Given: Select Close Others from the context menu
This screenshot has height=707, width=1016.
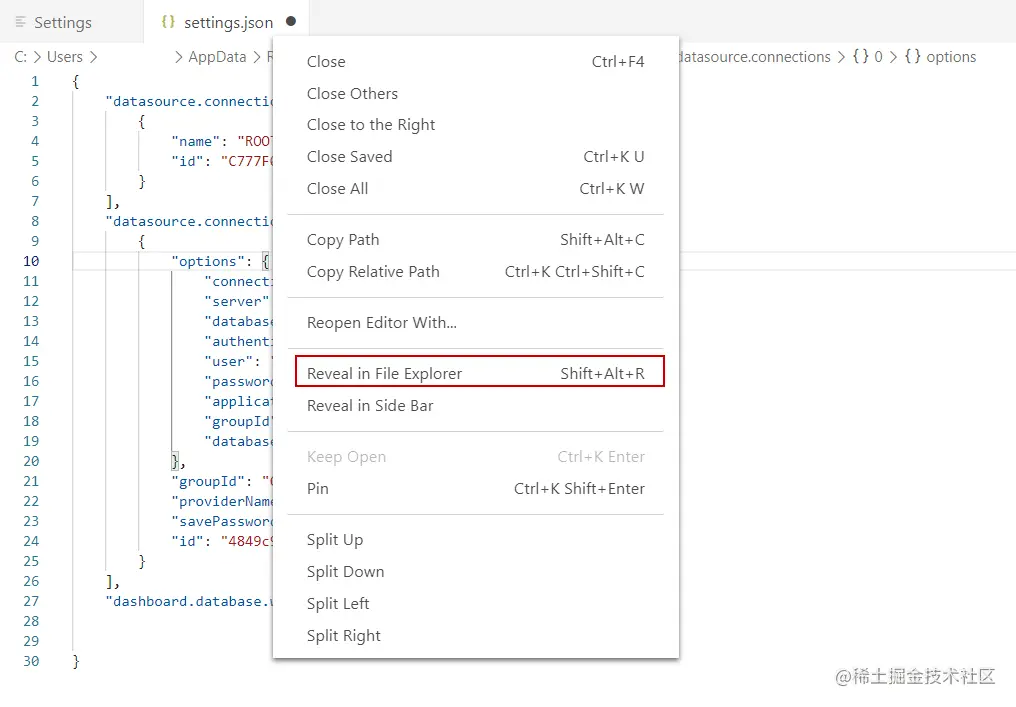Looking at the screenshot, I should 352,93.
